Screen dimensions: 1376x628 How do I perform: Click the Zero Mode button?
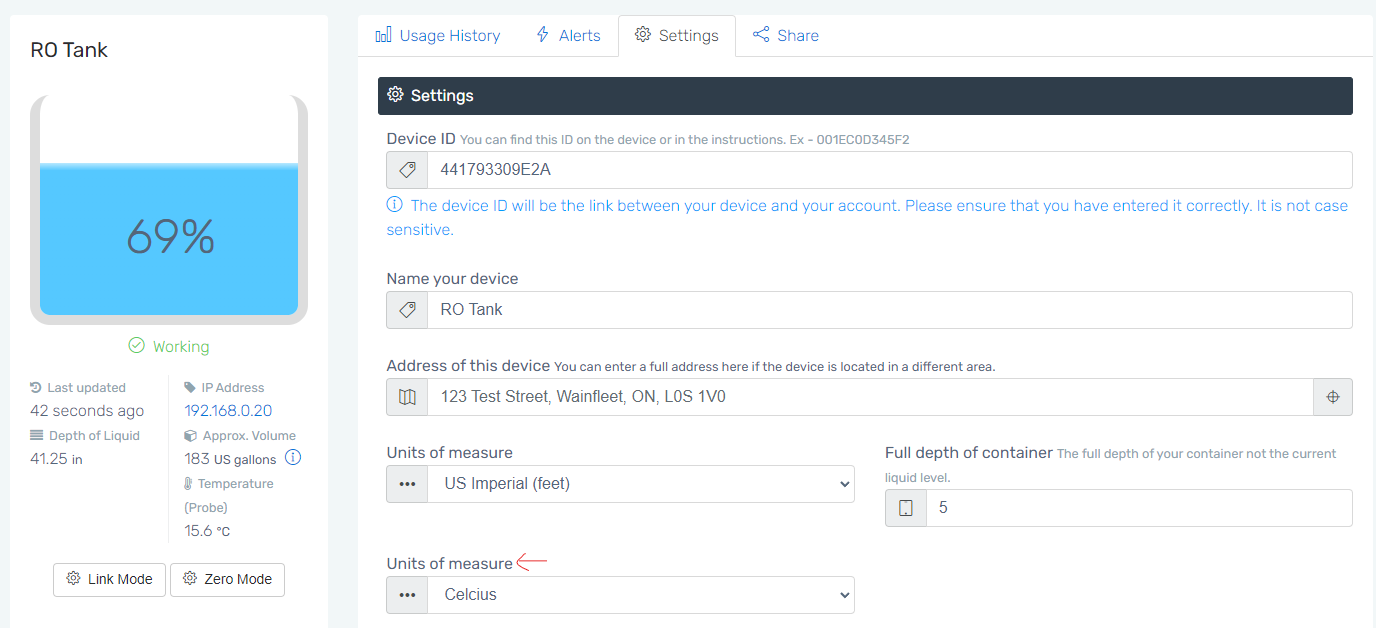(x=227, y=579)
